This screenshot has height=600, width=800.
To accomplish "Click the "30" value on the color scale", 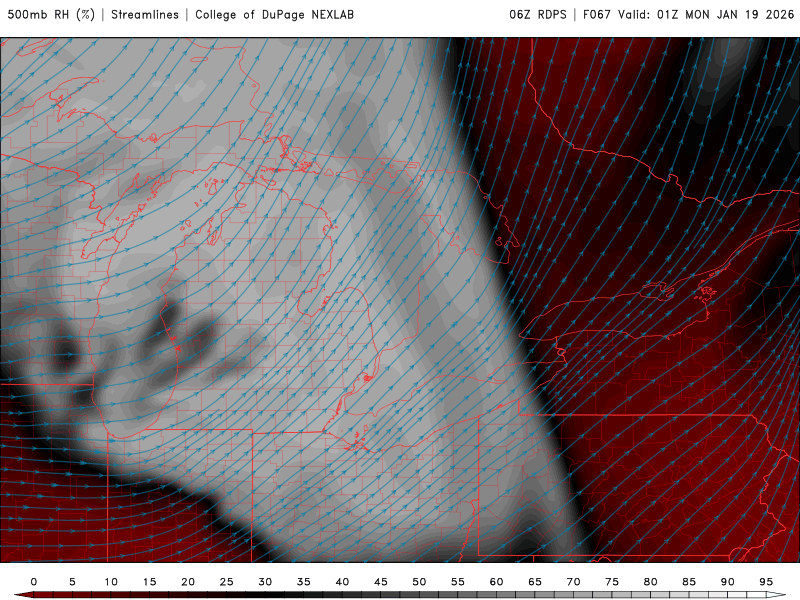I will (265, 582).
